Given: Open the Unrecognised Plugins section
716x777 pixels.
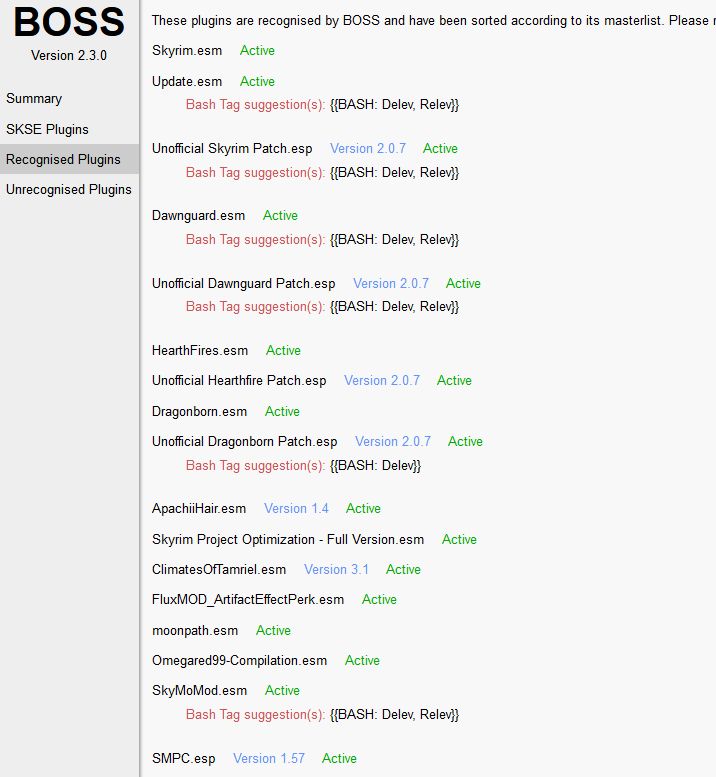Looking at the screenshot, I should (68, 189).
